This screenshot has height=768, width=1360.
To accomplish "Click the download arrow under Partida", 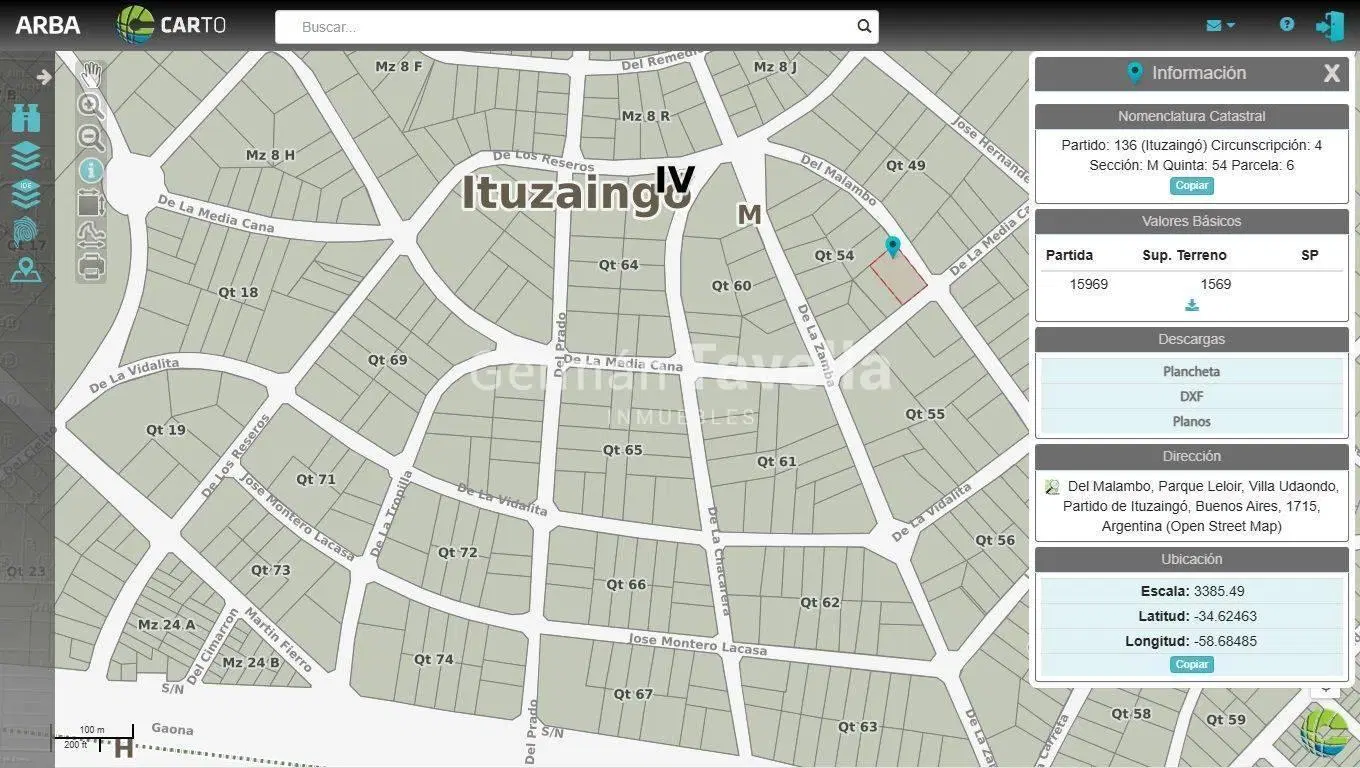I will click(1192, 305).
